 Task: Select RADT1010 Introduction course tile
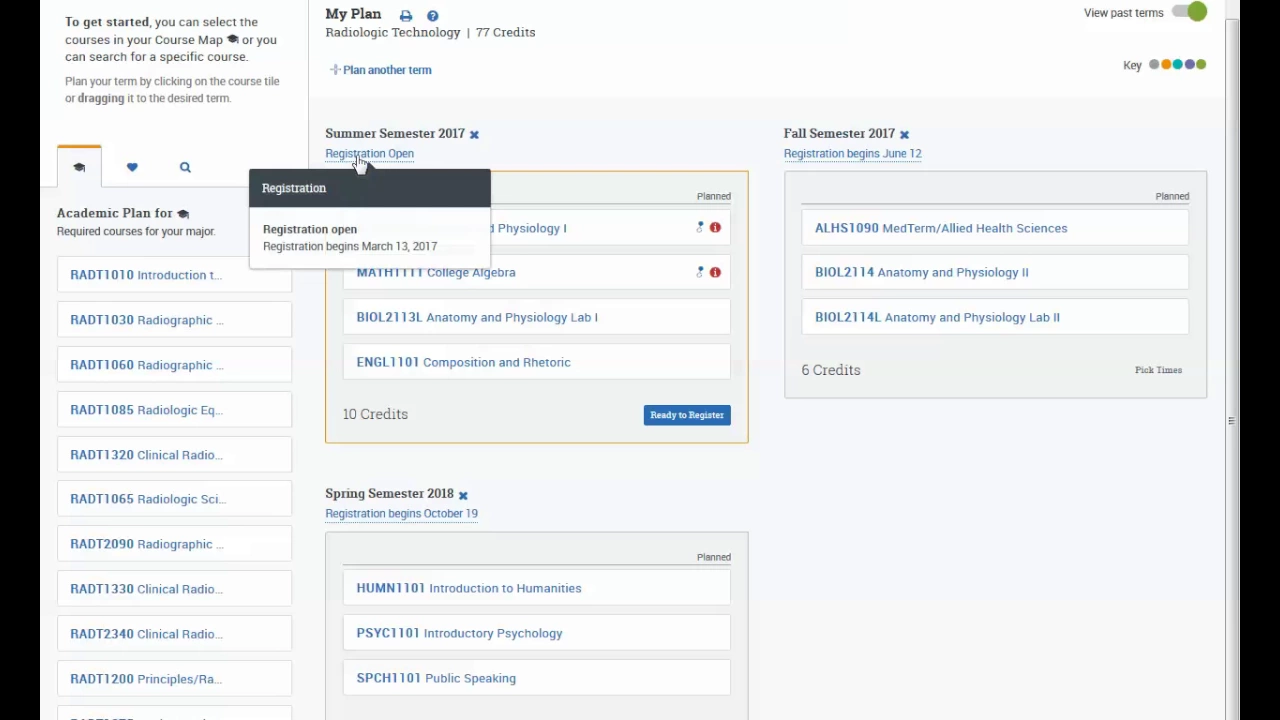tap(174, 275)
